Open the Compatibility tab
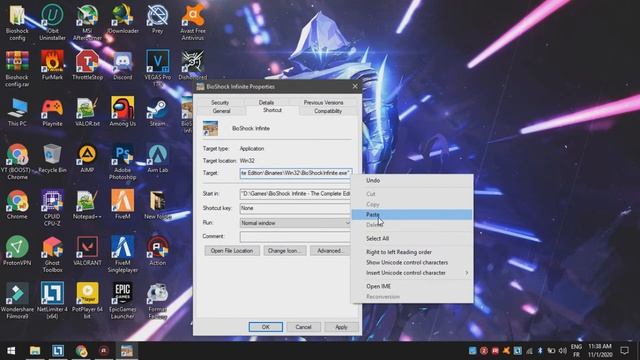 point(328,111)
